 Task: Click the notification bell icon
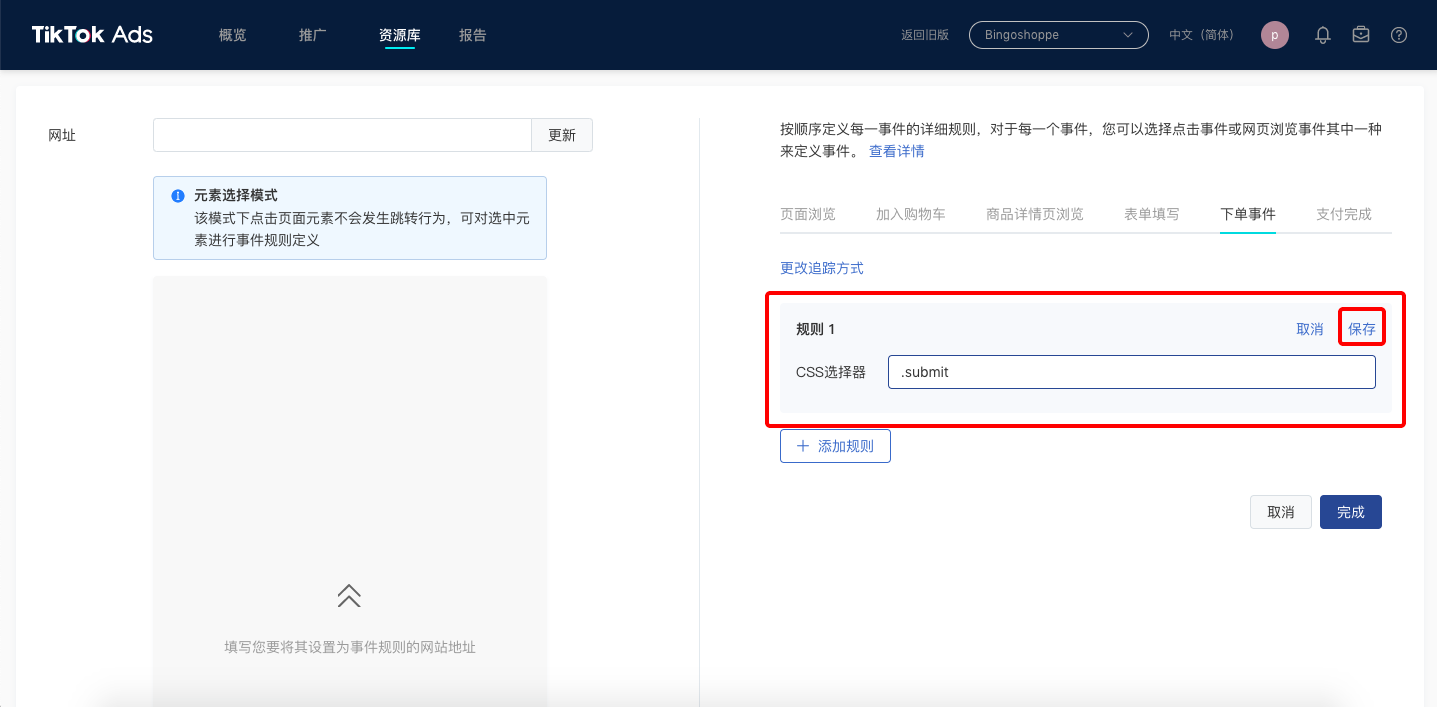[1323, 35]
